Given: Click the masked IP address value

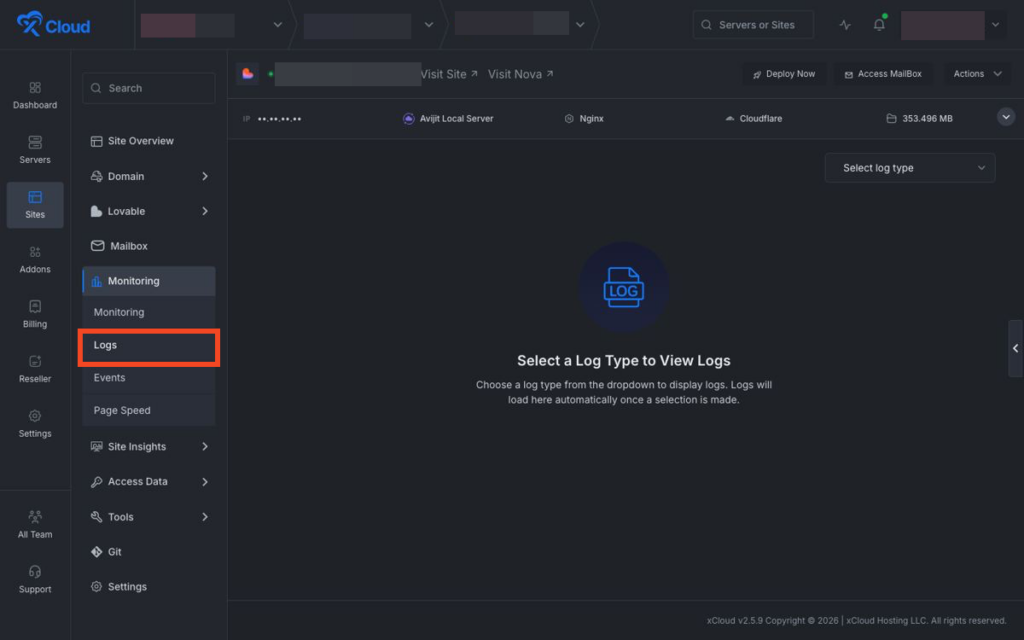Looking at the screenshot, I should (x=280, y=119).
